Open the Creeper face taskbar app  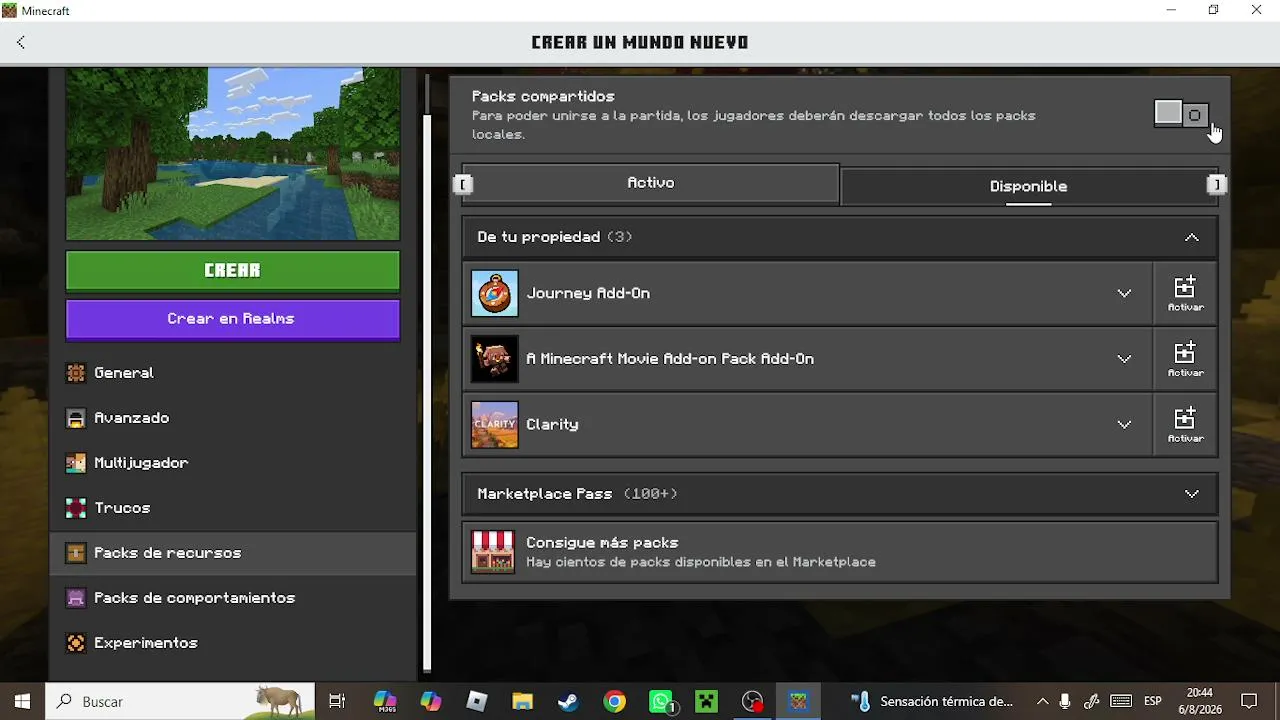click(x=707, y=701)
